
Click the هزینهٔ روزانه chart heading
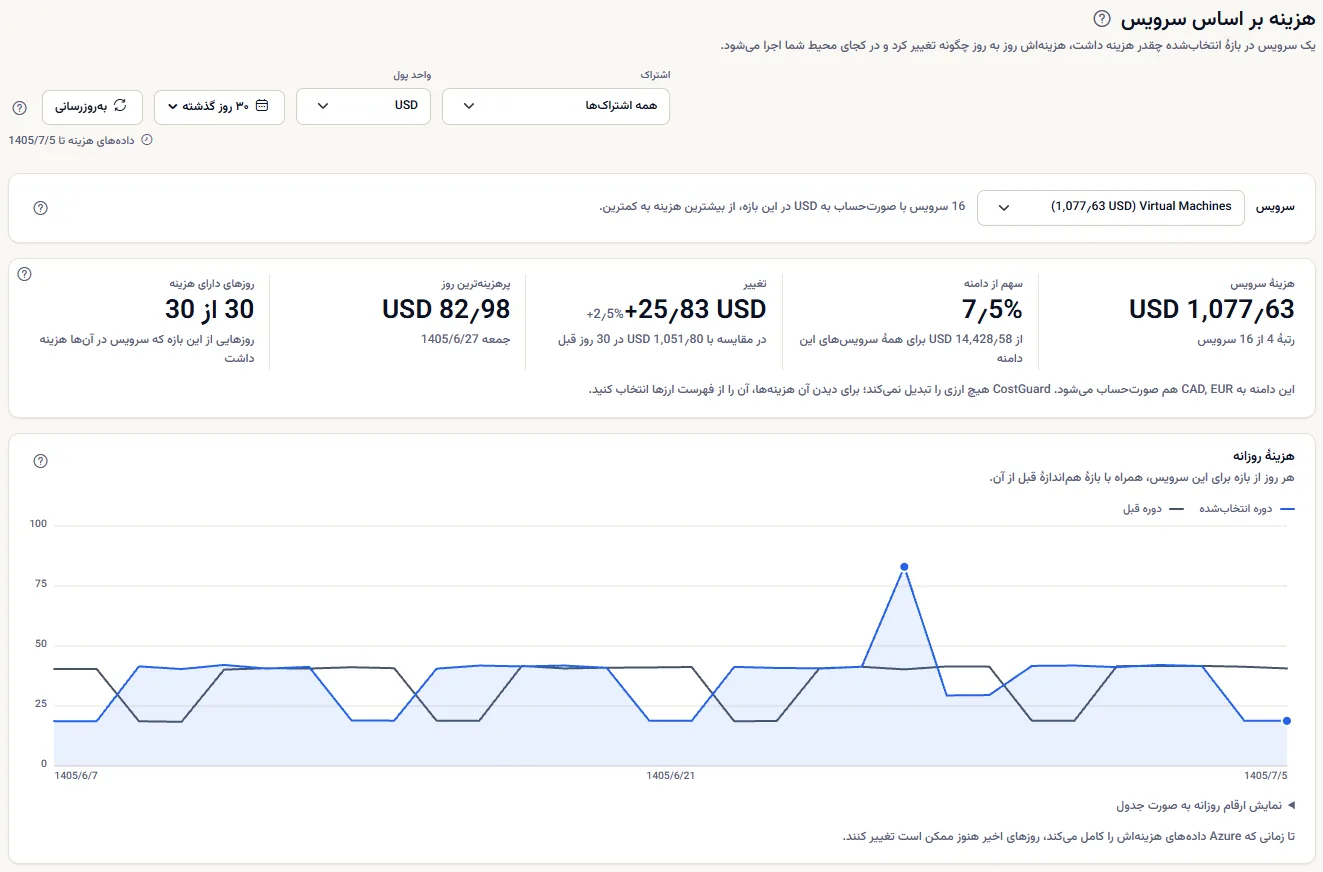1265,457
